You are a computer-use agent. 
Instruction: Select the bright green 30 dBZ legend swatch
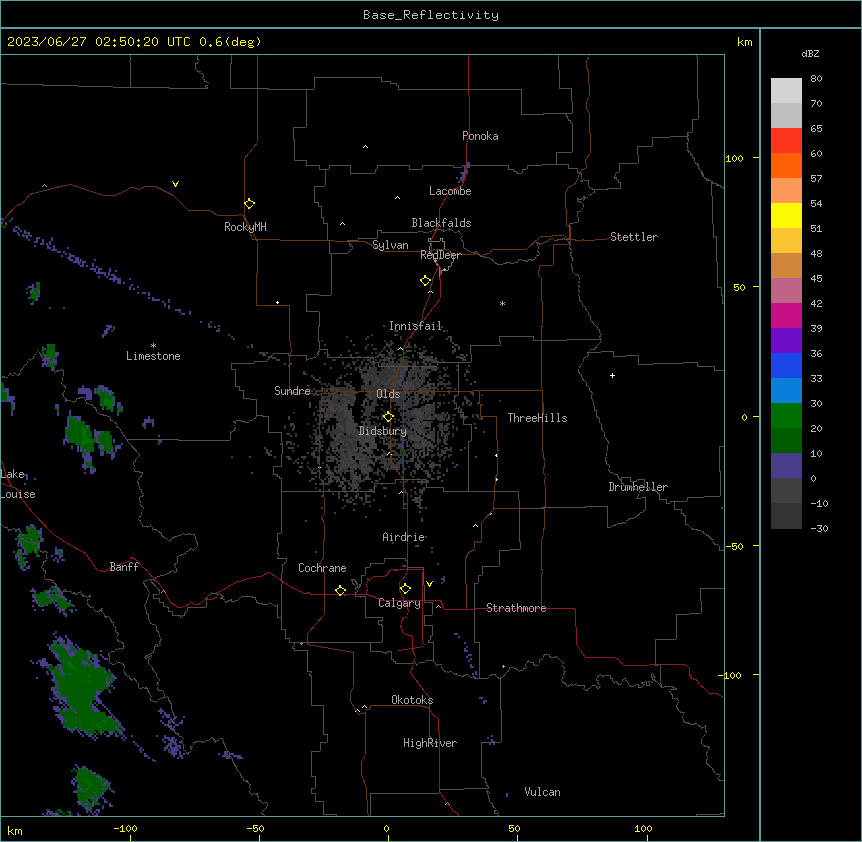coord(786,416)
